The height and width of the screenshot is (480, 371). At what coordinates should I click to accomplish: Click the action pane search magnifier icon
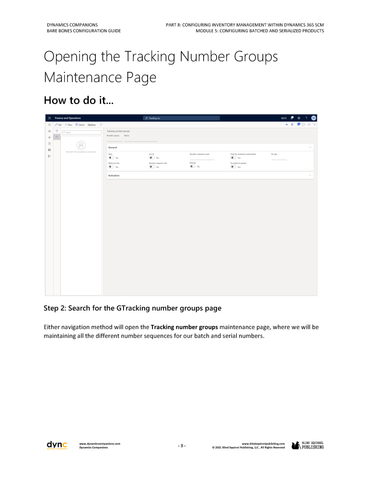[101, 125]
